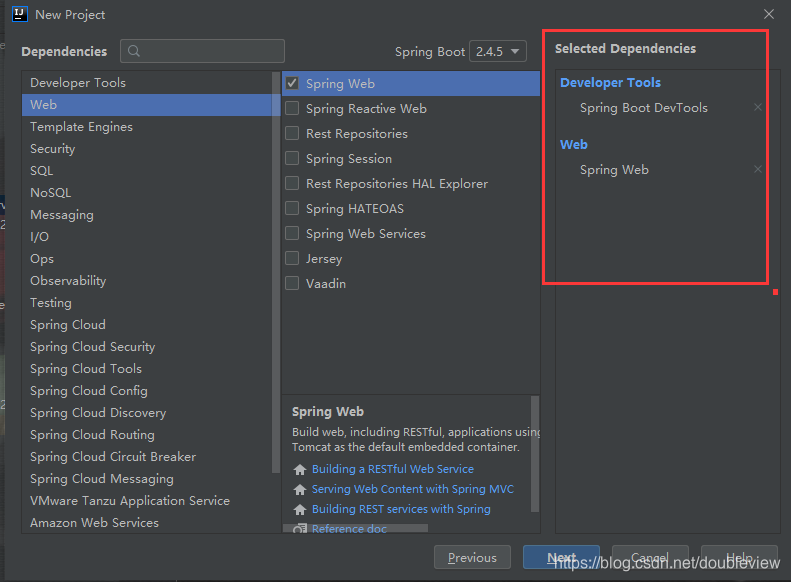Click the Developer Tools heading in Selected Dependencies

(x=610, y=82)
